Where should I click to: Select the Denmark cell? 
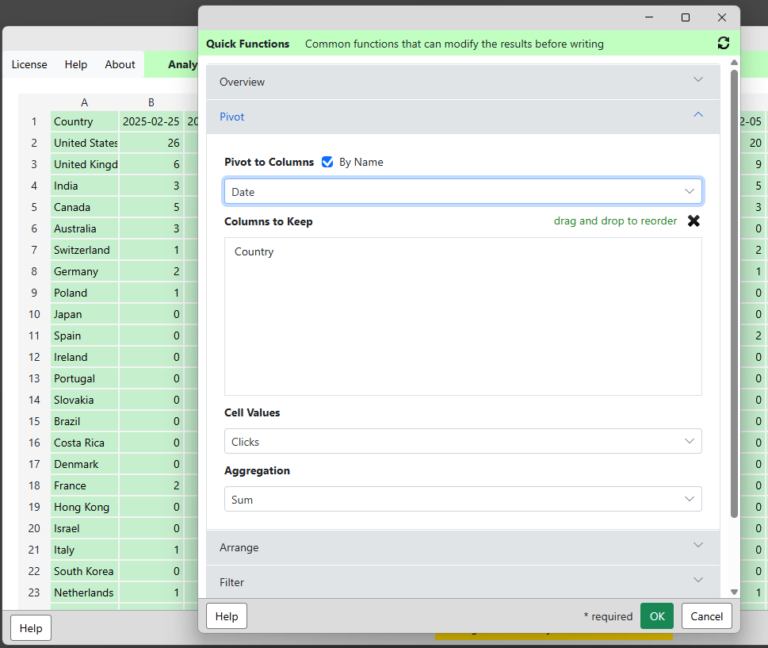point(84,464)
